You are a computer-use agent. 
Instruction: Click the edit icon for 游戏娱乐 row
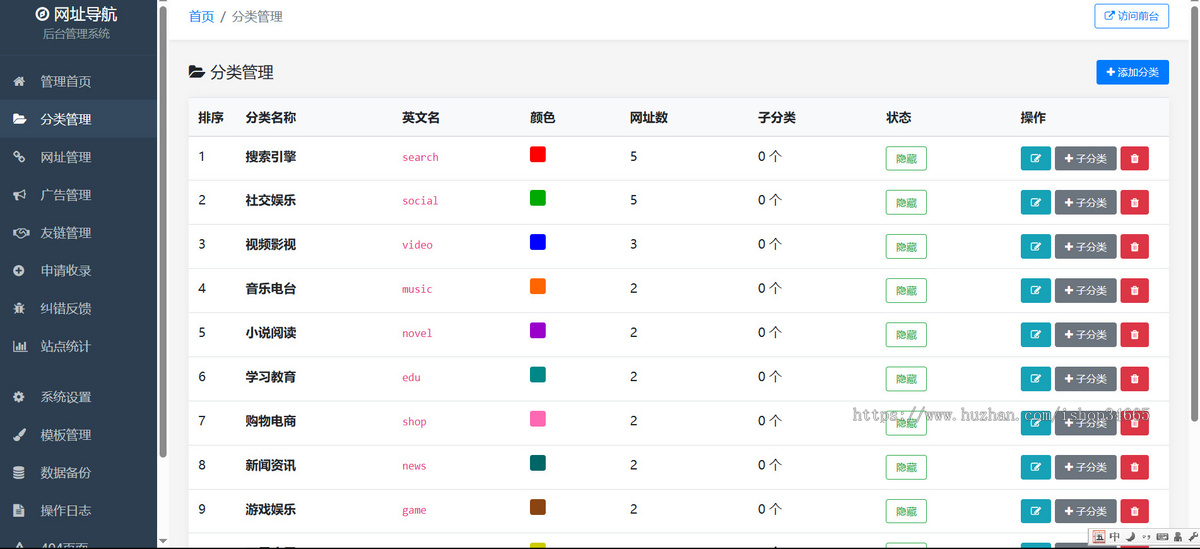(1035, 510)
